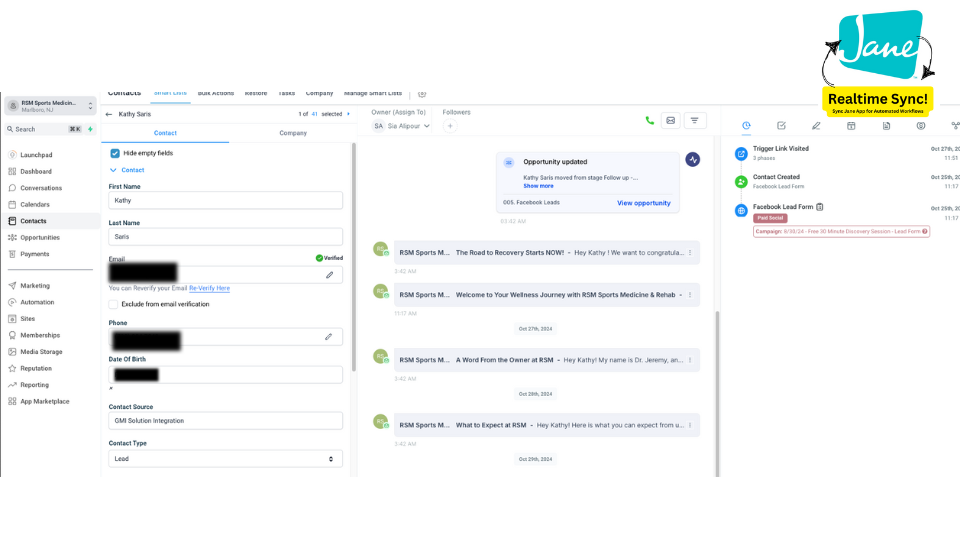Go to next contact arrow after selected
Viewport: 960px width, 540px height.
(348, 114)
